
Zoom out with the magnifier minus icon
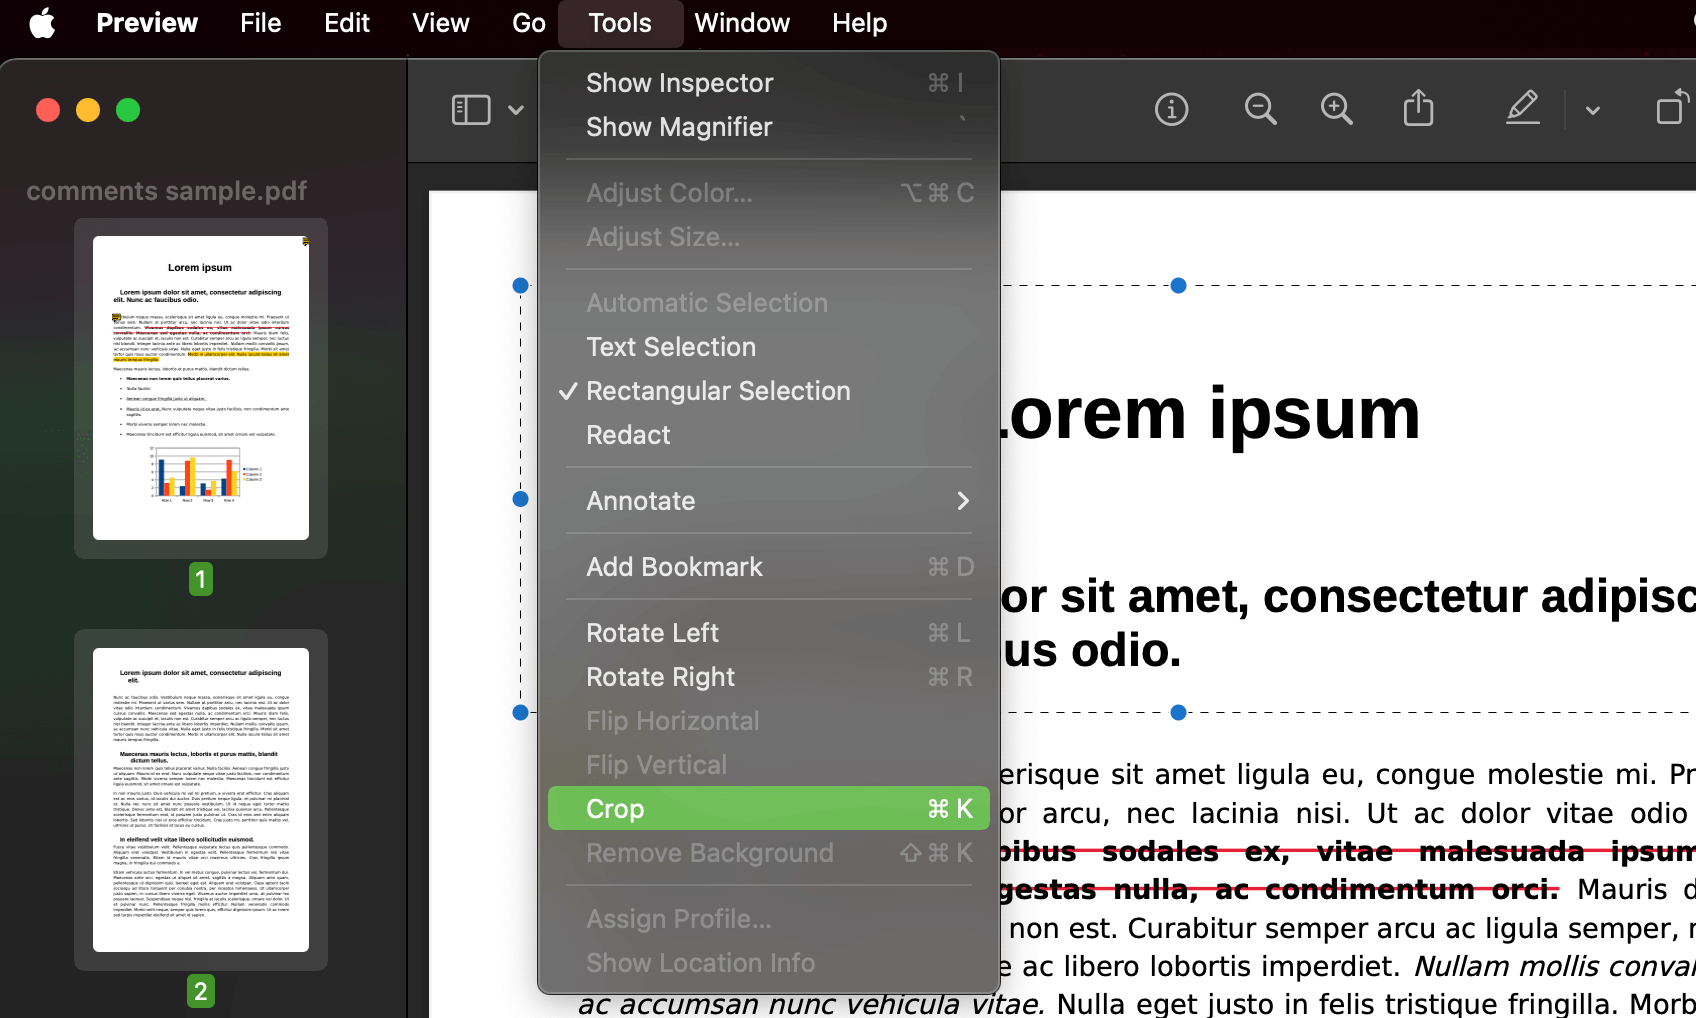pos(1260,109)
